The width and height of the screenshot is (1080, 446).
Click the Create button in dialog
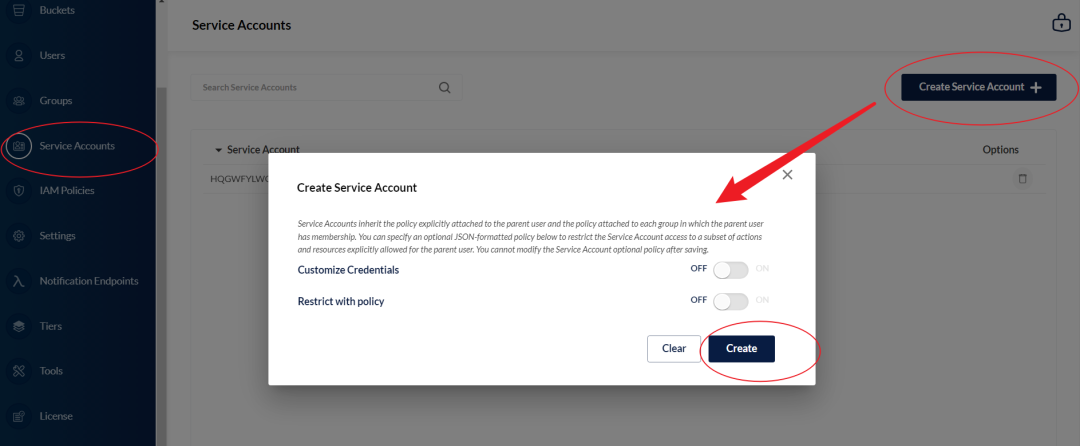[741, 348]
